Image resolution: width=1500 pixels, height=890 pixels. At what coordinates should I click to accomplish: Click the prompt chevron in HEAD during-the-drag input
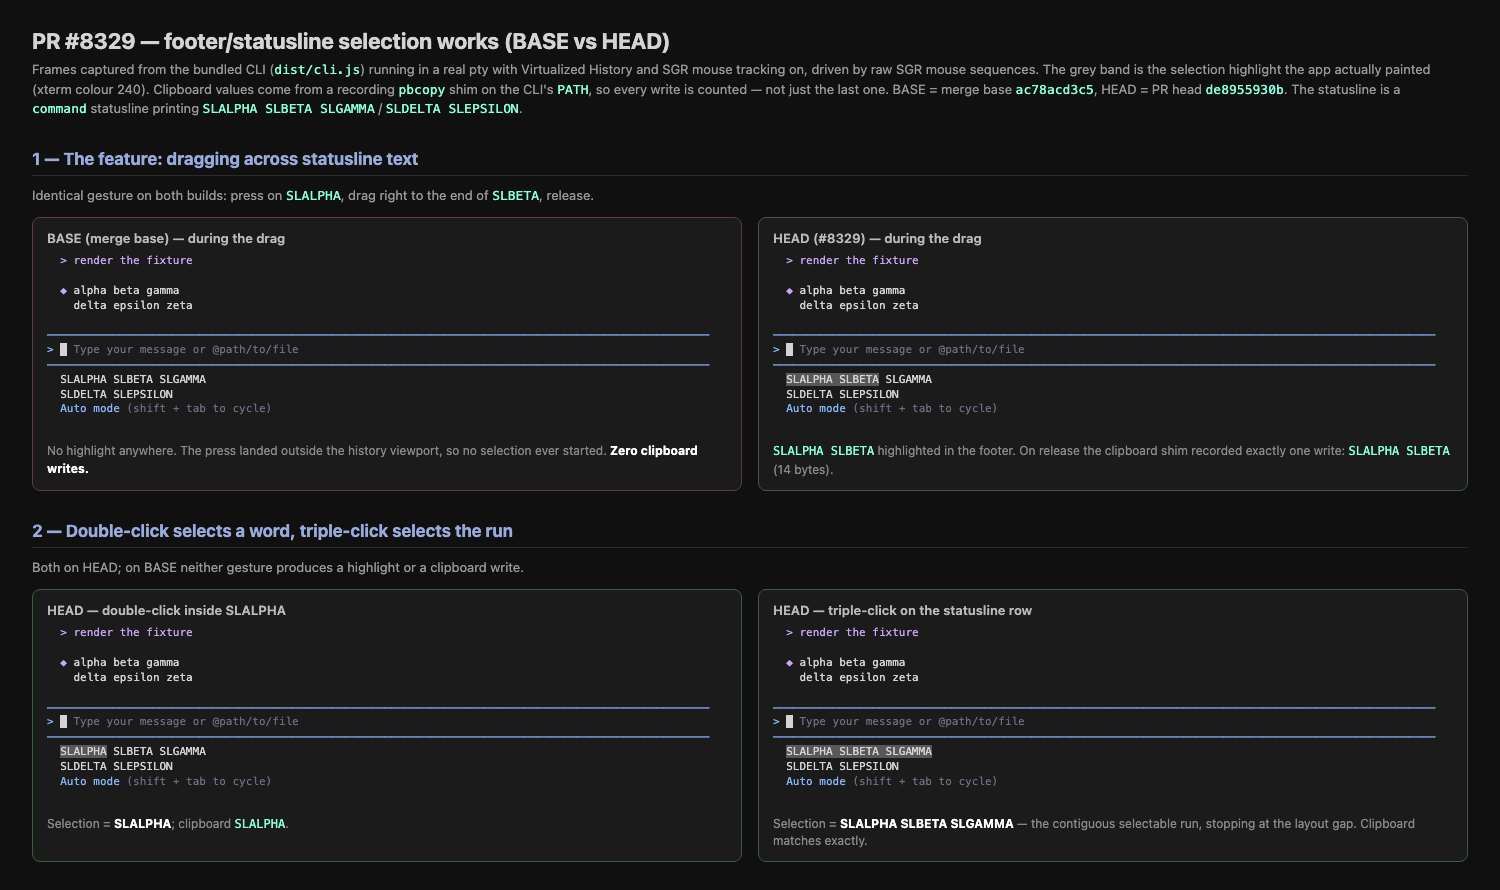point(776,350)
